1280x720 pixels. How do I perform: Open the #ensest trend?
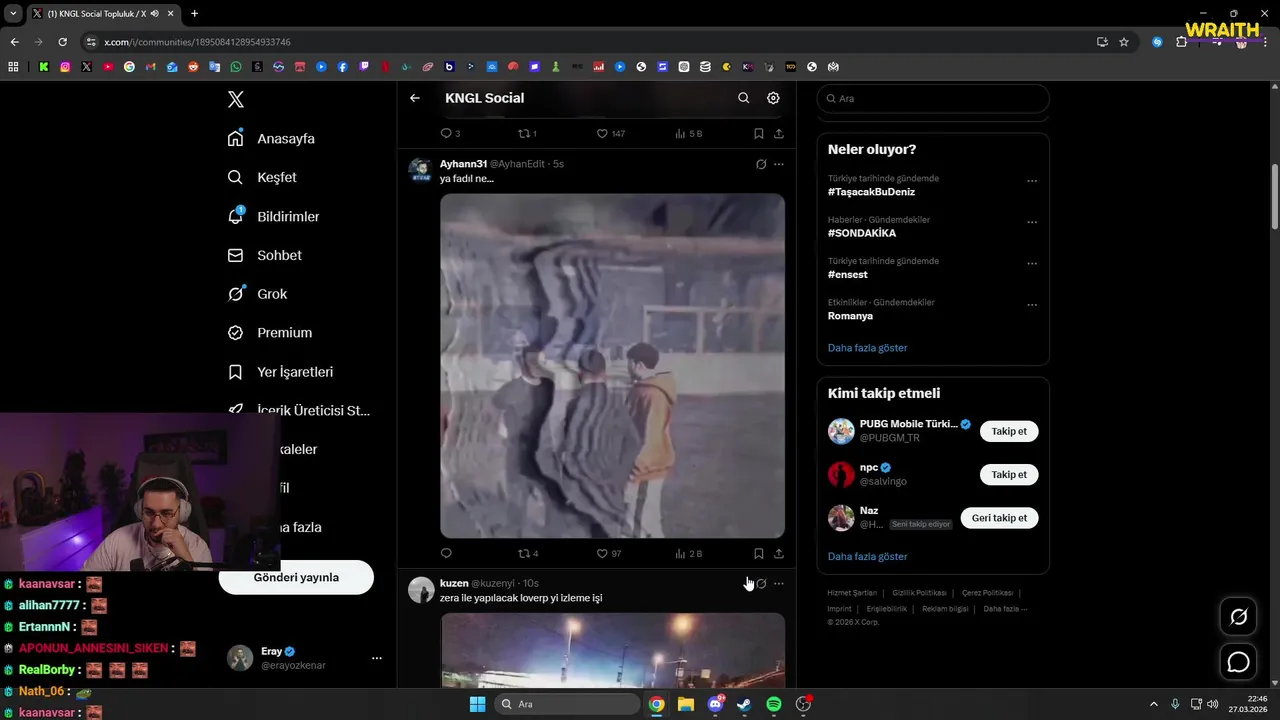pyautogui.click(x=847, y=275)
